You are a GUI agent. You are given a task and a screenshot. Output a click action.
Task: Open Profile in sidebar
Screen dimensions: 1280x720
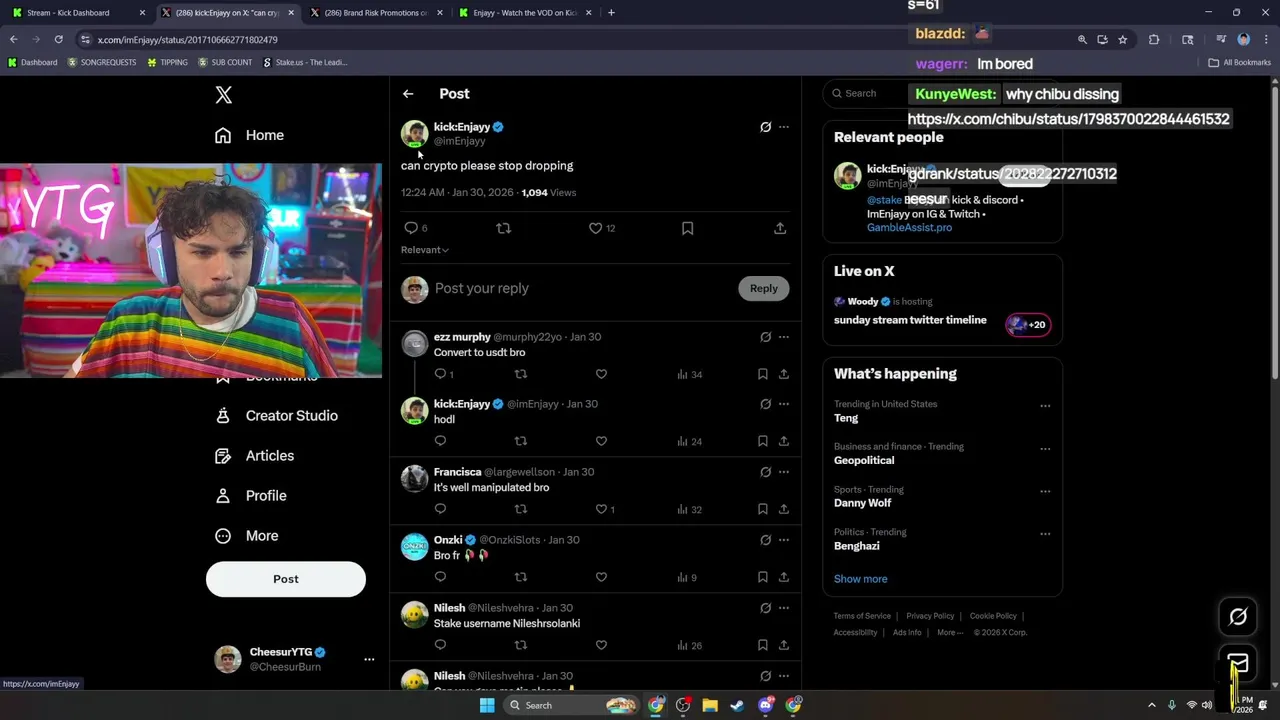click(x=251, y=496)
